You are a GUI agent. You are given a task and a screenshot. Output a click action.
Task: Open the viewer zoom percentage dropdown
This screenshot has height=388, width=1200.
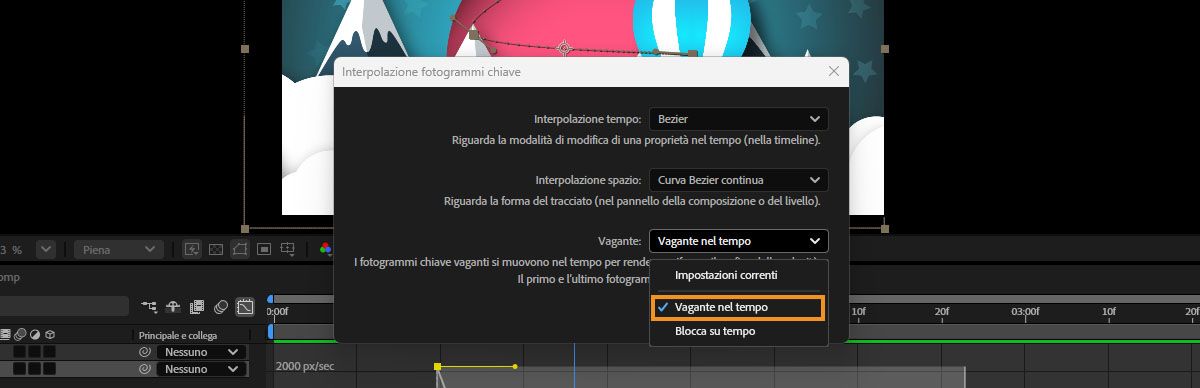point(45,249)
